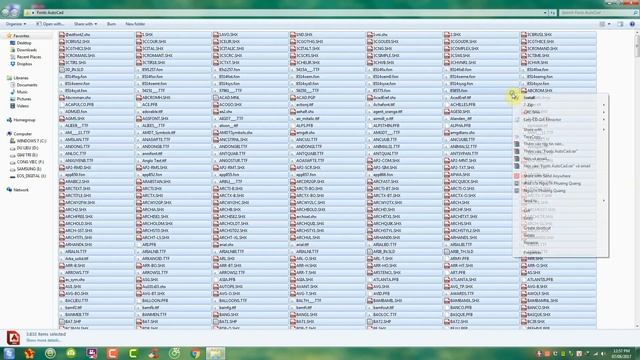Open the Share with toolbar dropdown
640x360 pixels.
[x=85, y=24]
